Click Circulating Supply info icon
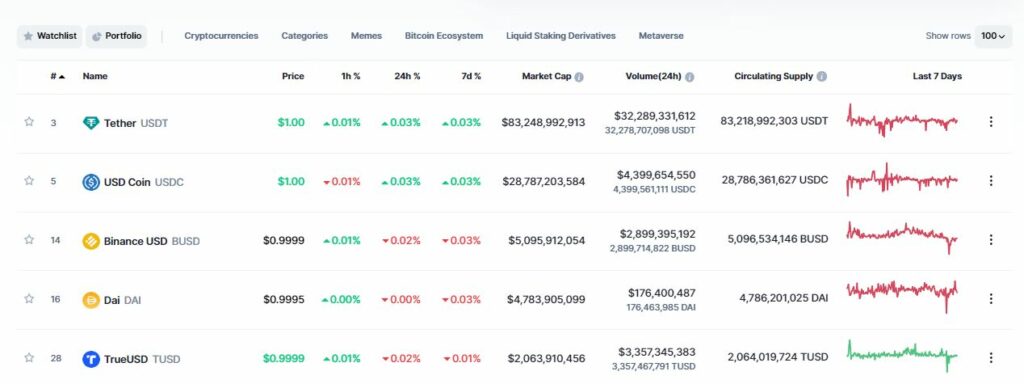Viewport: 1024px width, 384px height. coord(822,76)
